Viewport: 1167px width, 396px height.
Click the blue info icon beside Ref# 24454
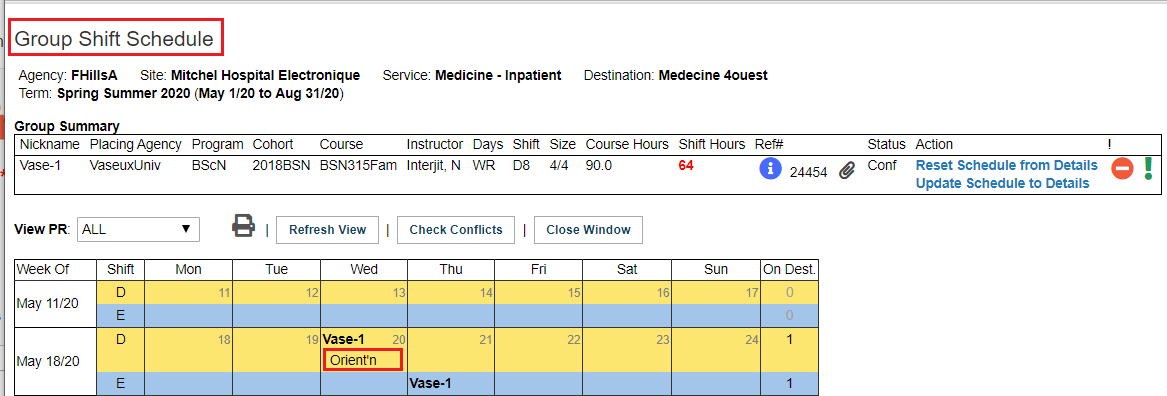click(x=770, y=169)
